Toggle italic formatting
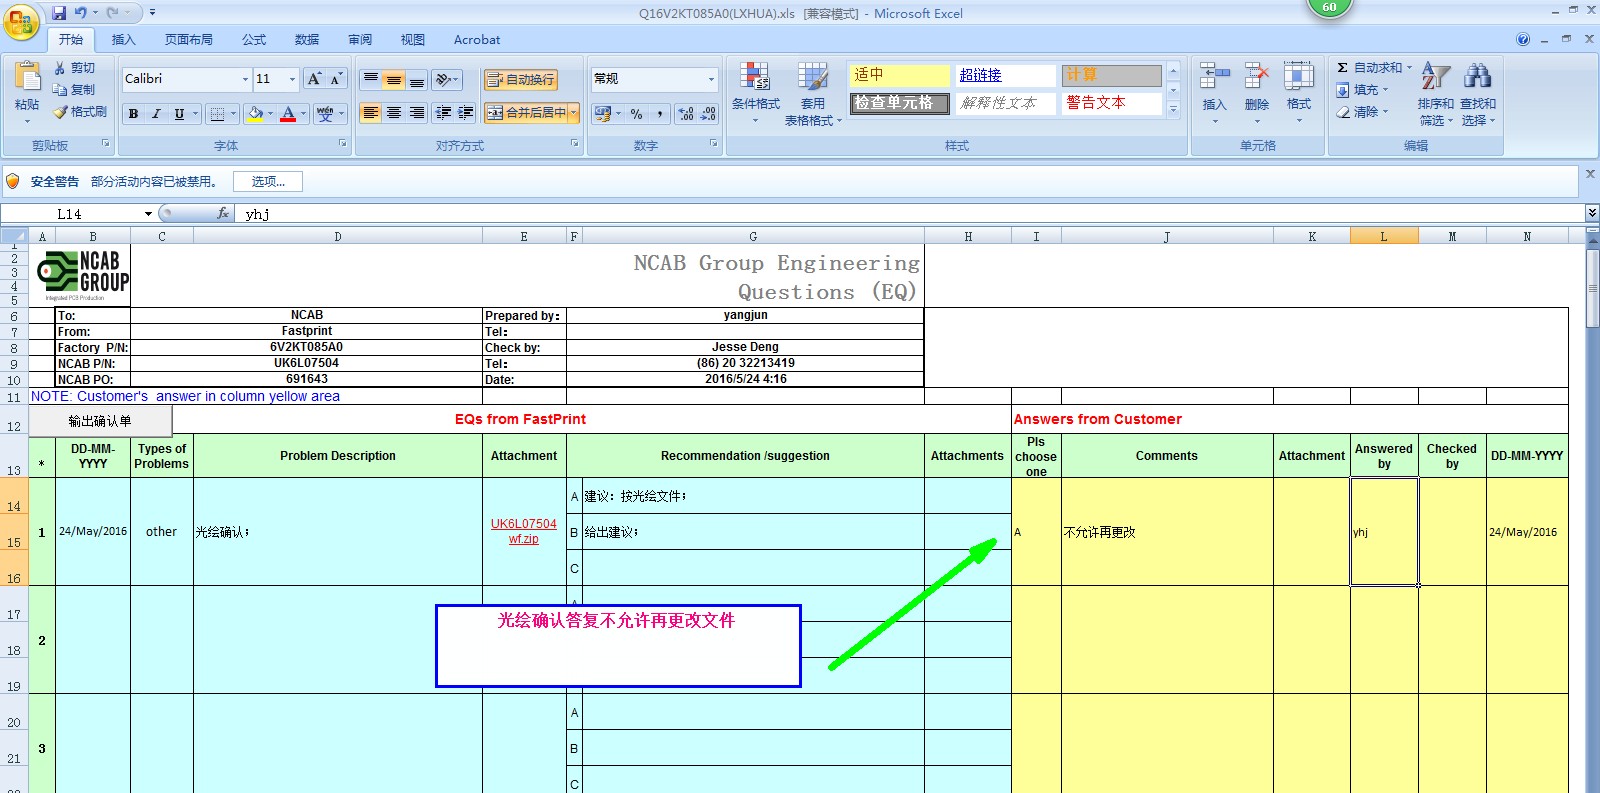1600x793 pixels. (x=156, y=114)
